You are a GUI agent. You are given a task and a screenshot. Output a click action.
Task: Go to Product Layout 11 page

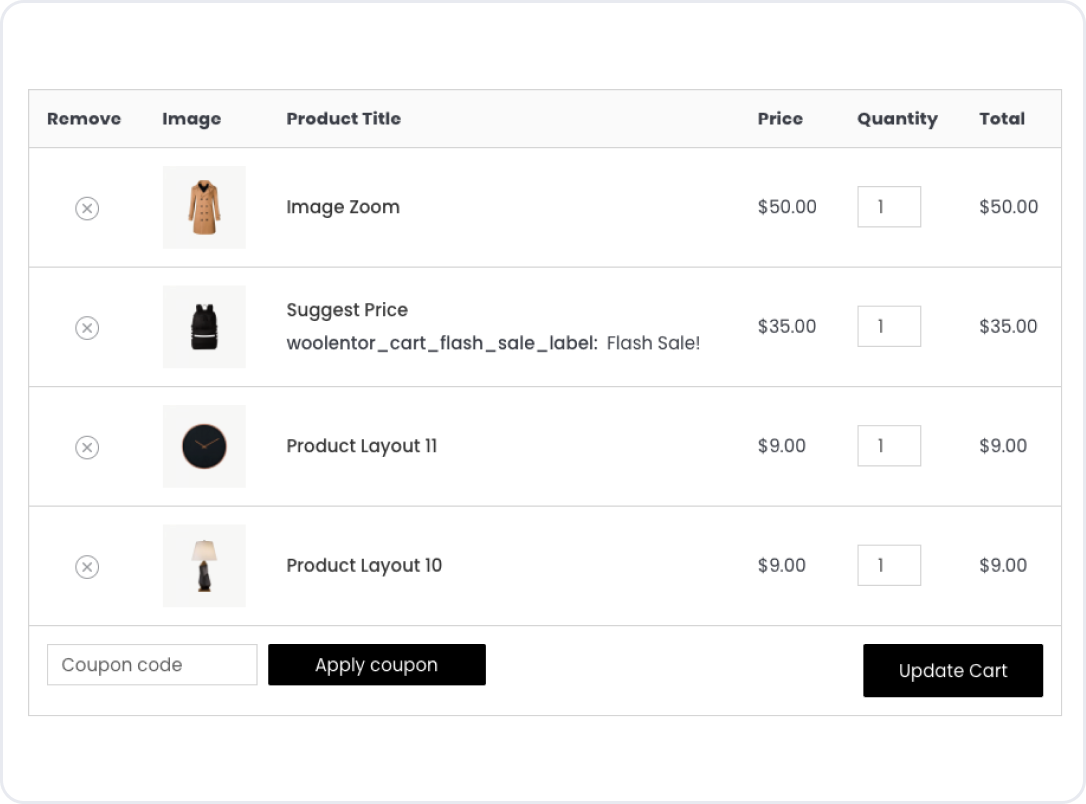tap(361, 446)
